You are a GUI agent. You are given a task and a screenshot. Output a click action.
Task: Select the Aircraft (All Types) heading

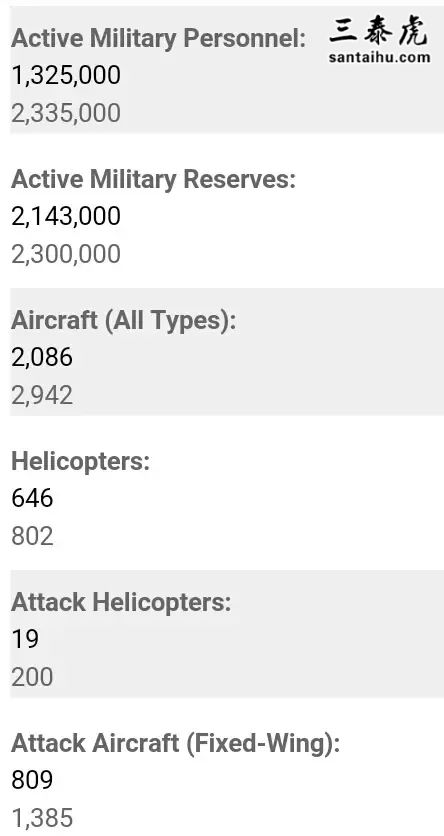(123, 320)
